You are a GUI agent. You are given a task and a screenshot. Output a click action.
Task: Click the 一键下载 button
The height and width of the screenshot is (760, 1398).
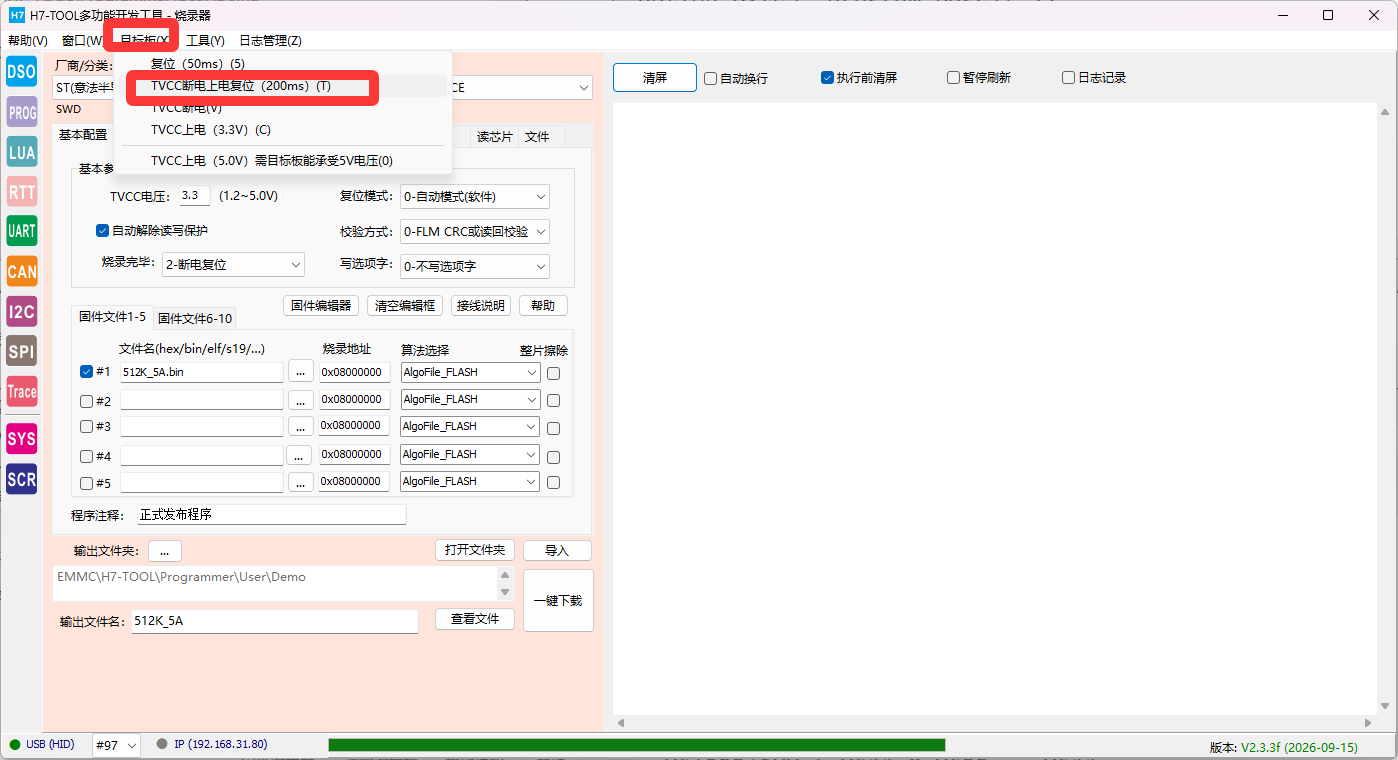[x=558, y=601]
